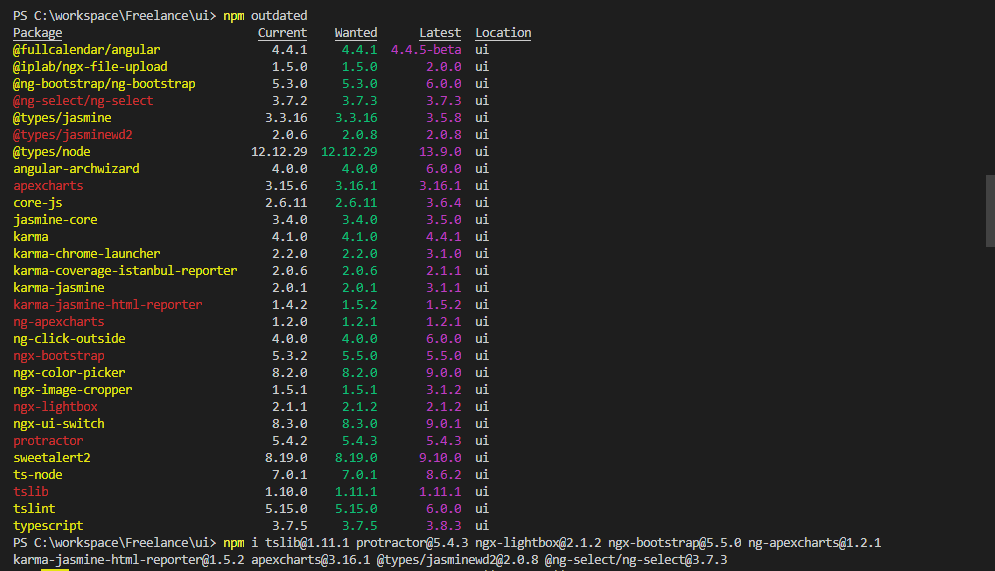Click the latest version '13.9.0'
Viewport: 995px width, 571px height.
[x=440, y=152]
